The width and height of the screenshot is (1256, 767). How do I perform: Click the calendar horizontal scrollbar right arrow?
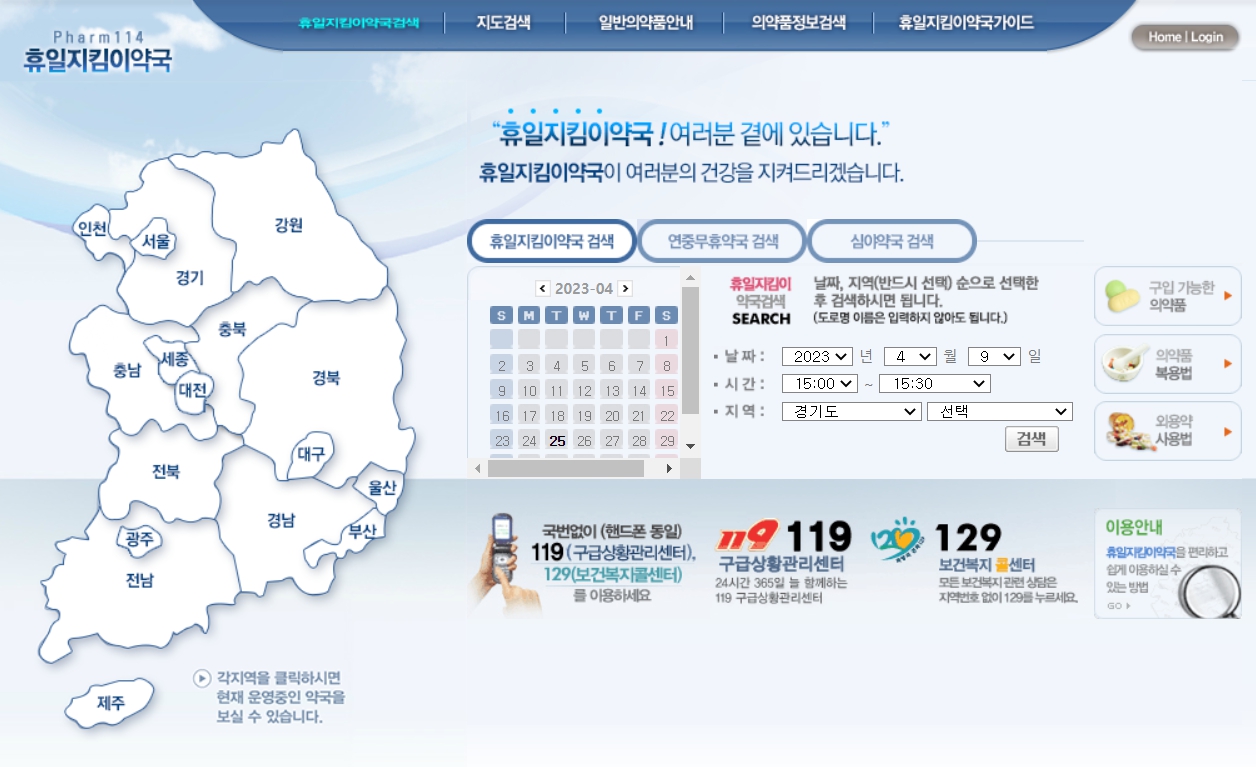(670, 468)
